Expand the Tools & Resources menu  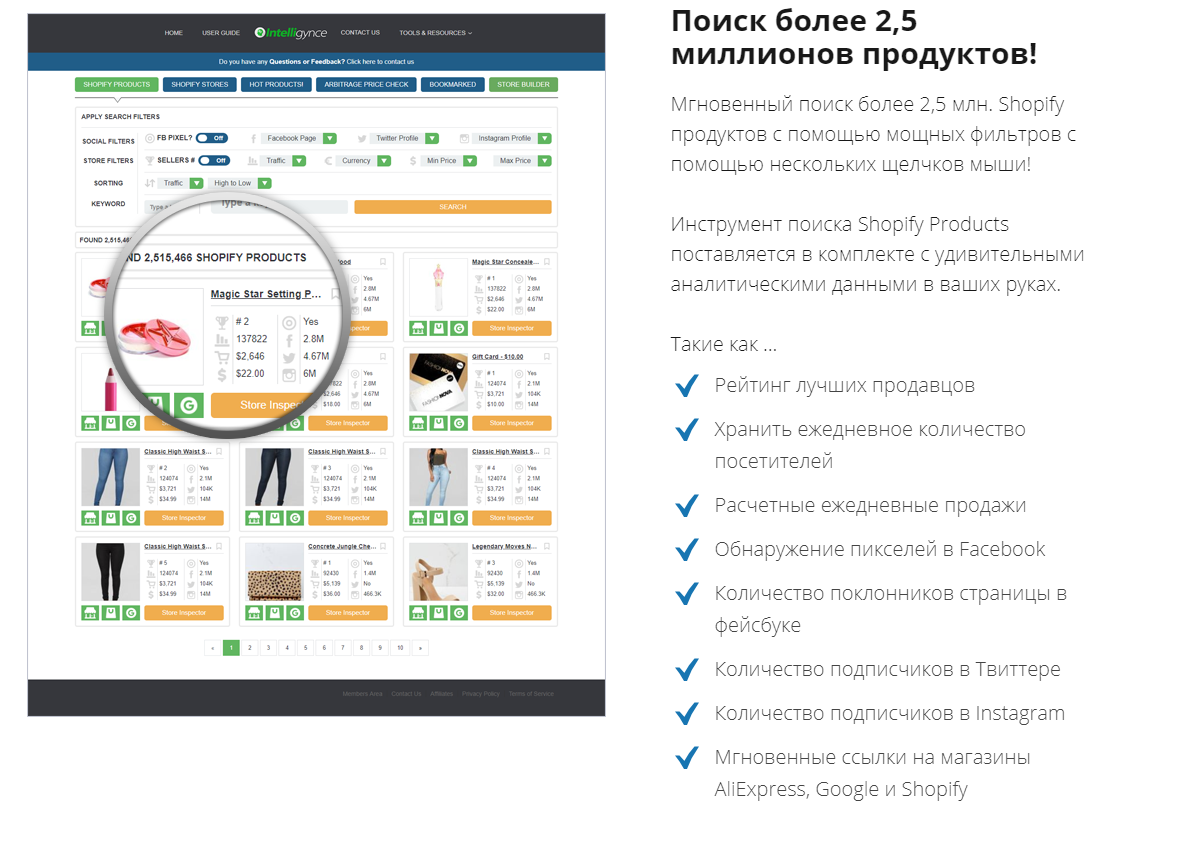[x=435, y=33]
